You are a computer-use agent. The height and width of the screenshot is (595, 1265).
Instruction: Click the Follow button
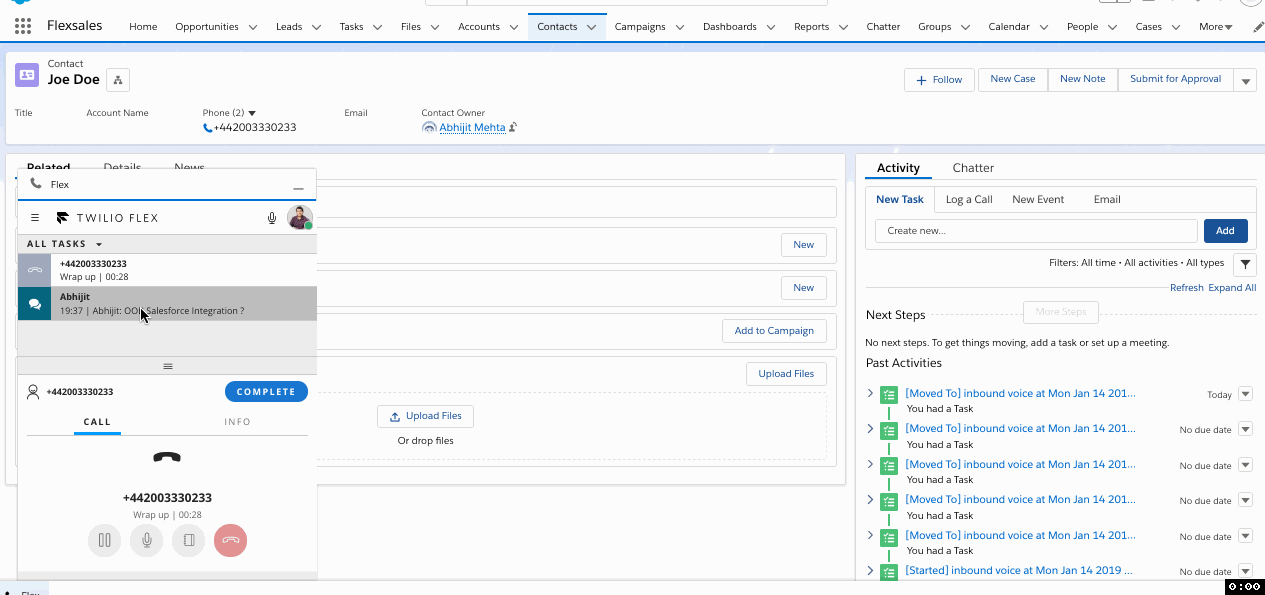tap(939, 80)
